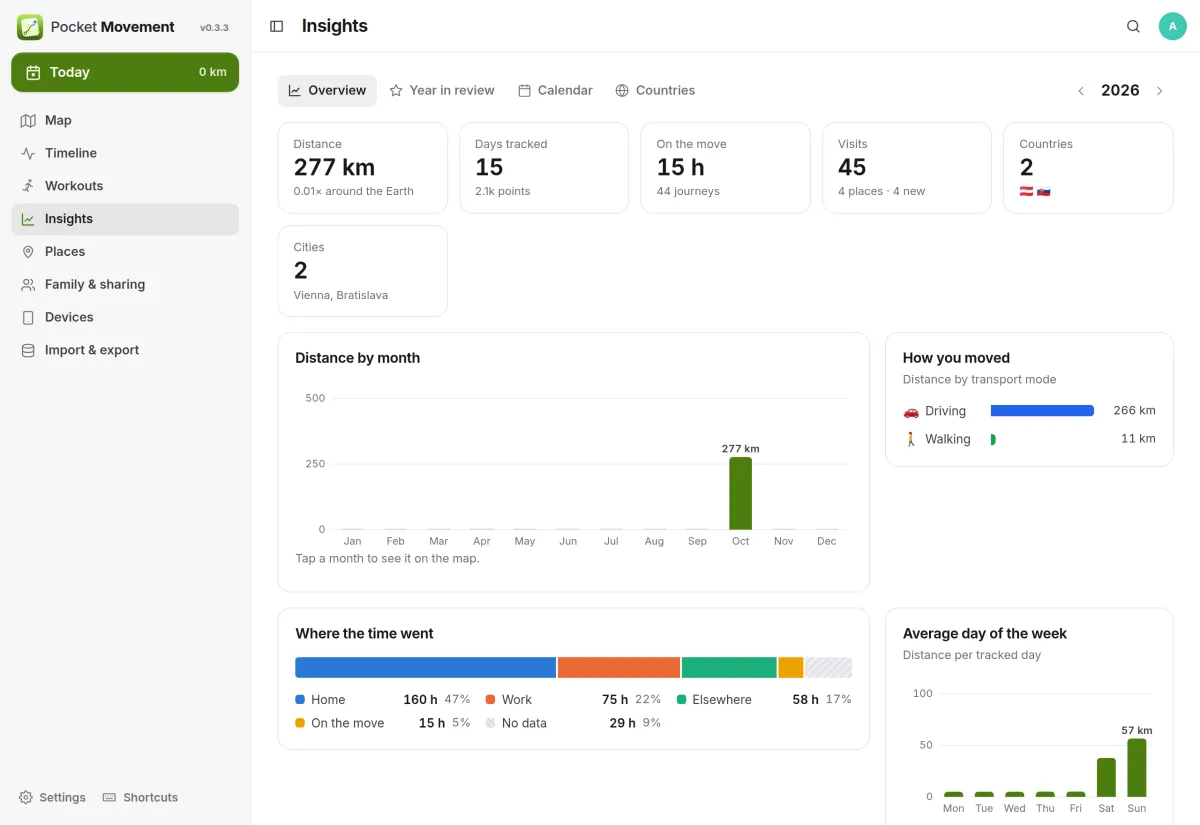This screenshot has height=825, width=1200.
Task: Open Places in the sidebar
Action: pyautogui.click(x=125, y=252)
